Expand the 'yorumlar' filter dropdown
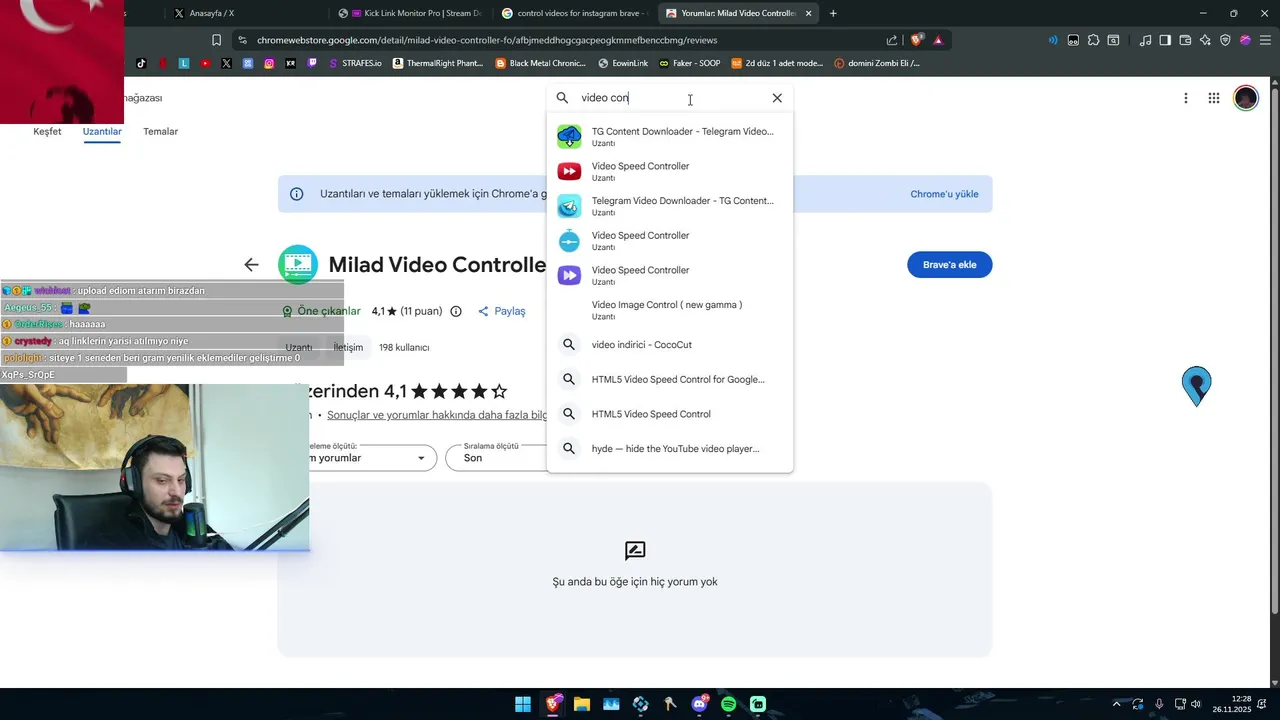 click(372, 458)
